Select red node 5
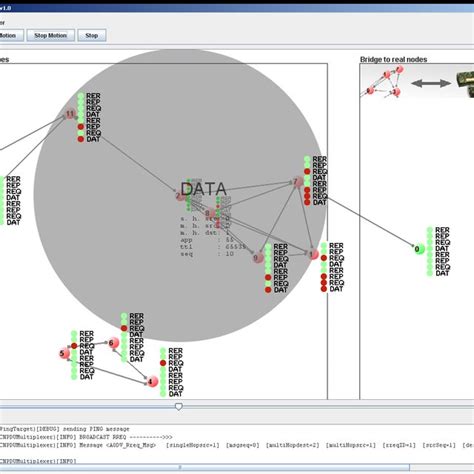 pos(64,353)
